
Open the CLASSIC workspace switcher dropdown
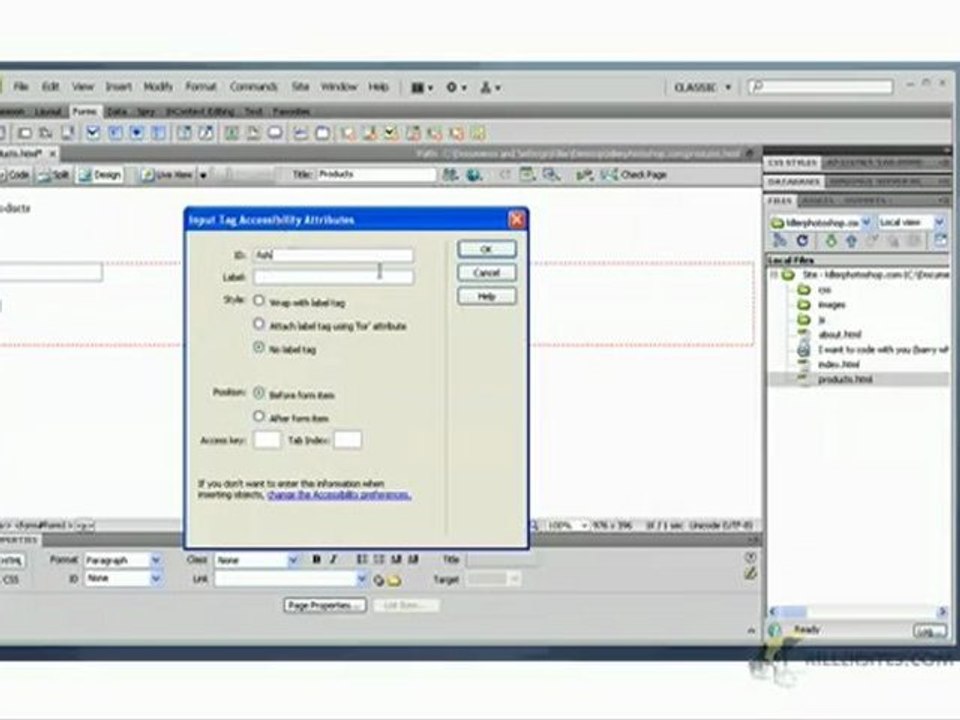click(703, 88)
